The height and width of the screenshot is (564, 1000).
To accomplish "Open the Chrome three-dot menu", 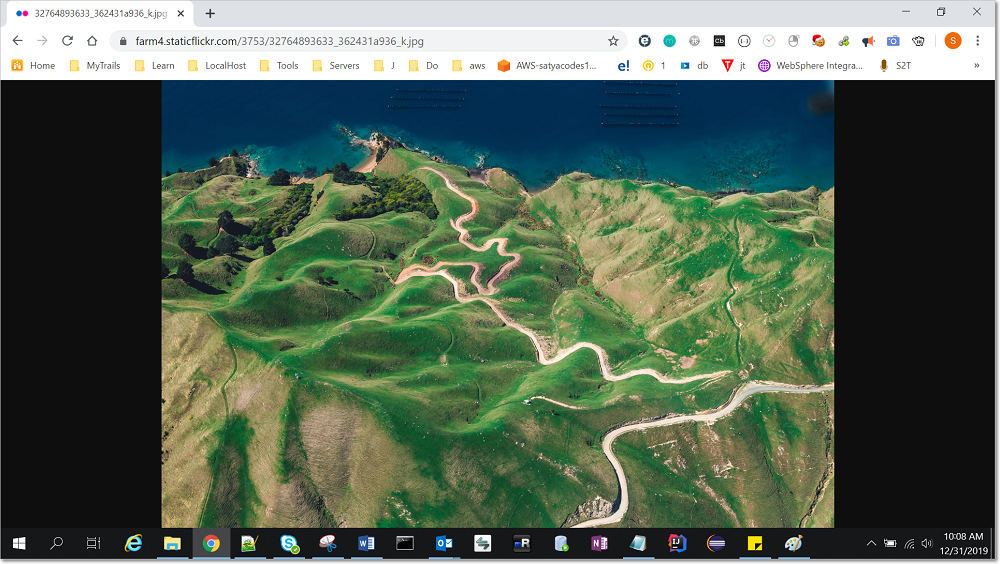I will [977, 41].
